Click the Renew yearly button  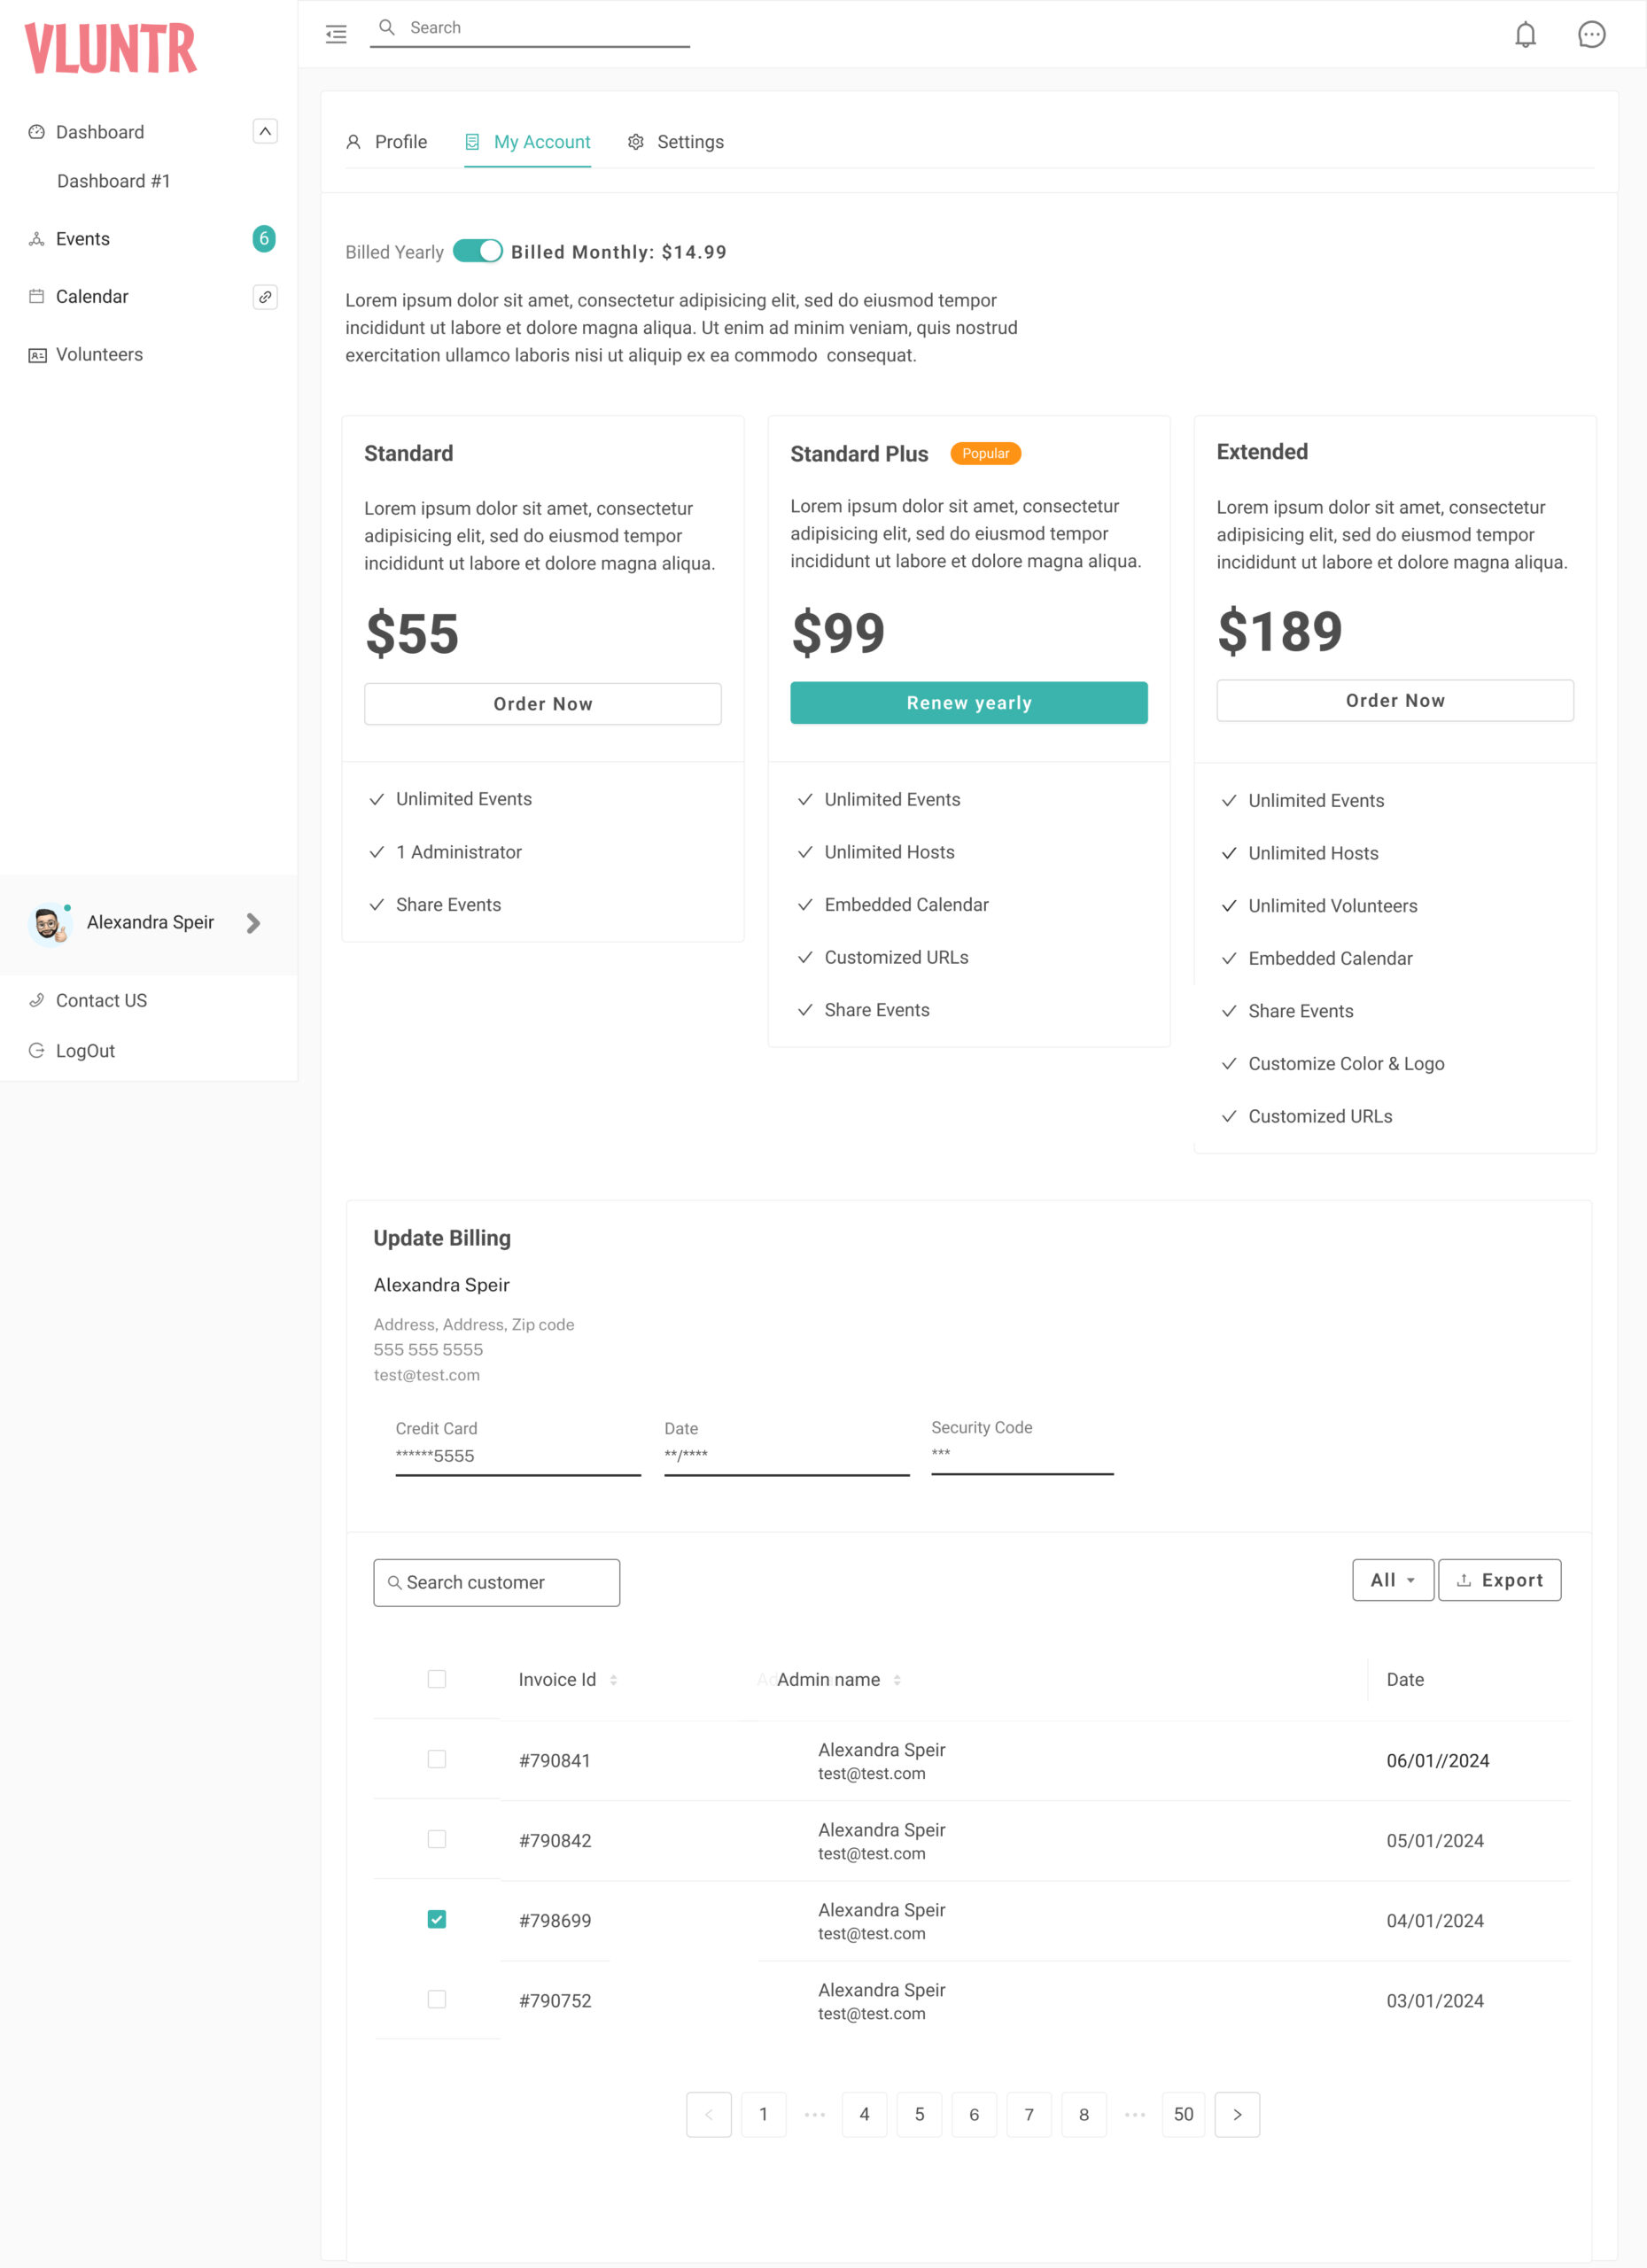click(x=969, y=703)
